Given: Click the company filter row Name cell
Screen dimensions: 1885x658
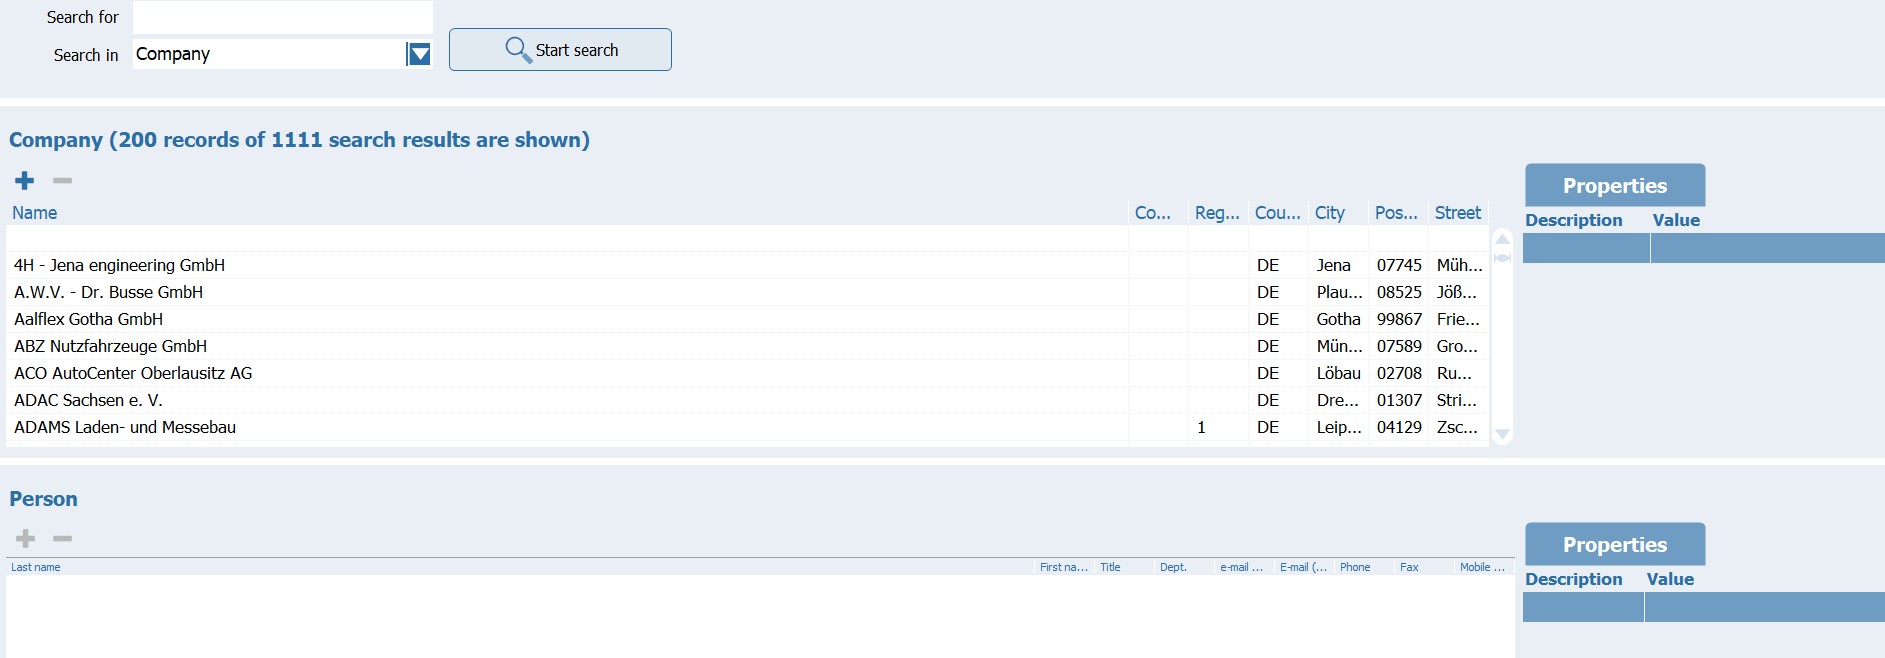Looking at the screenshot, I should (568, 238).
